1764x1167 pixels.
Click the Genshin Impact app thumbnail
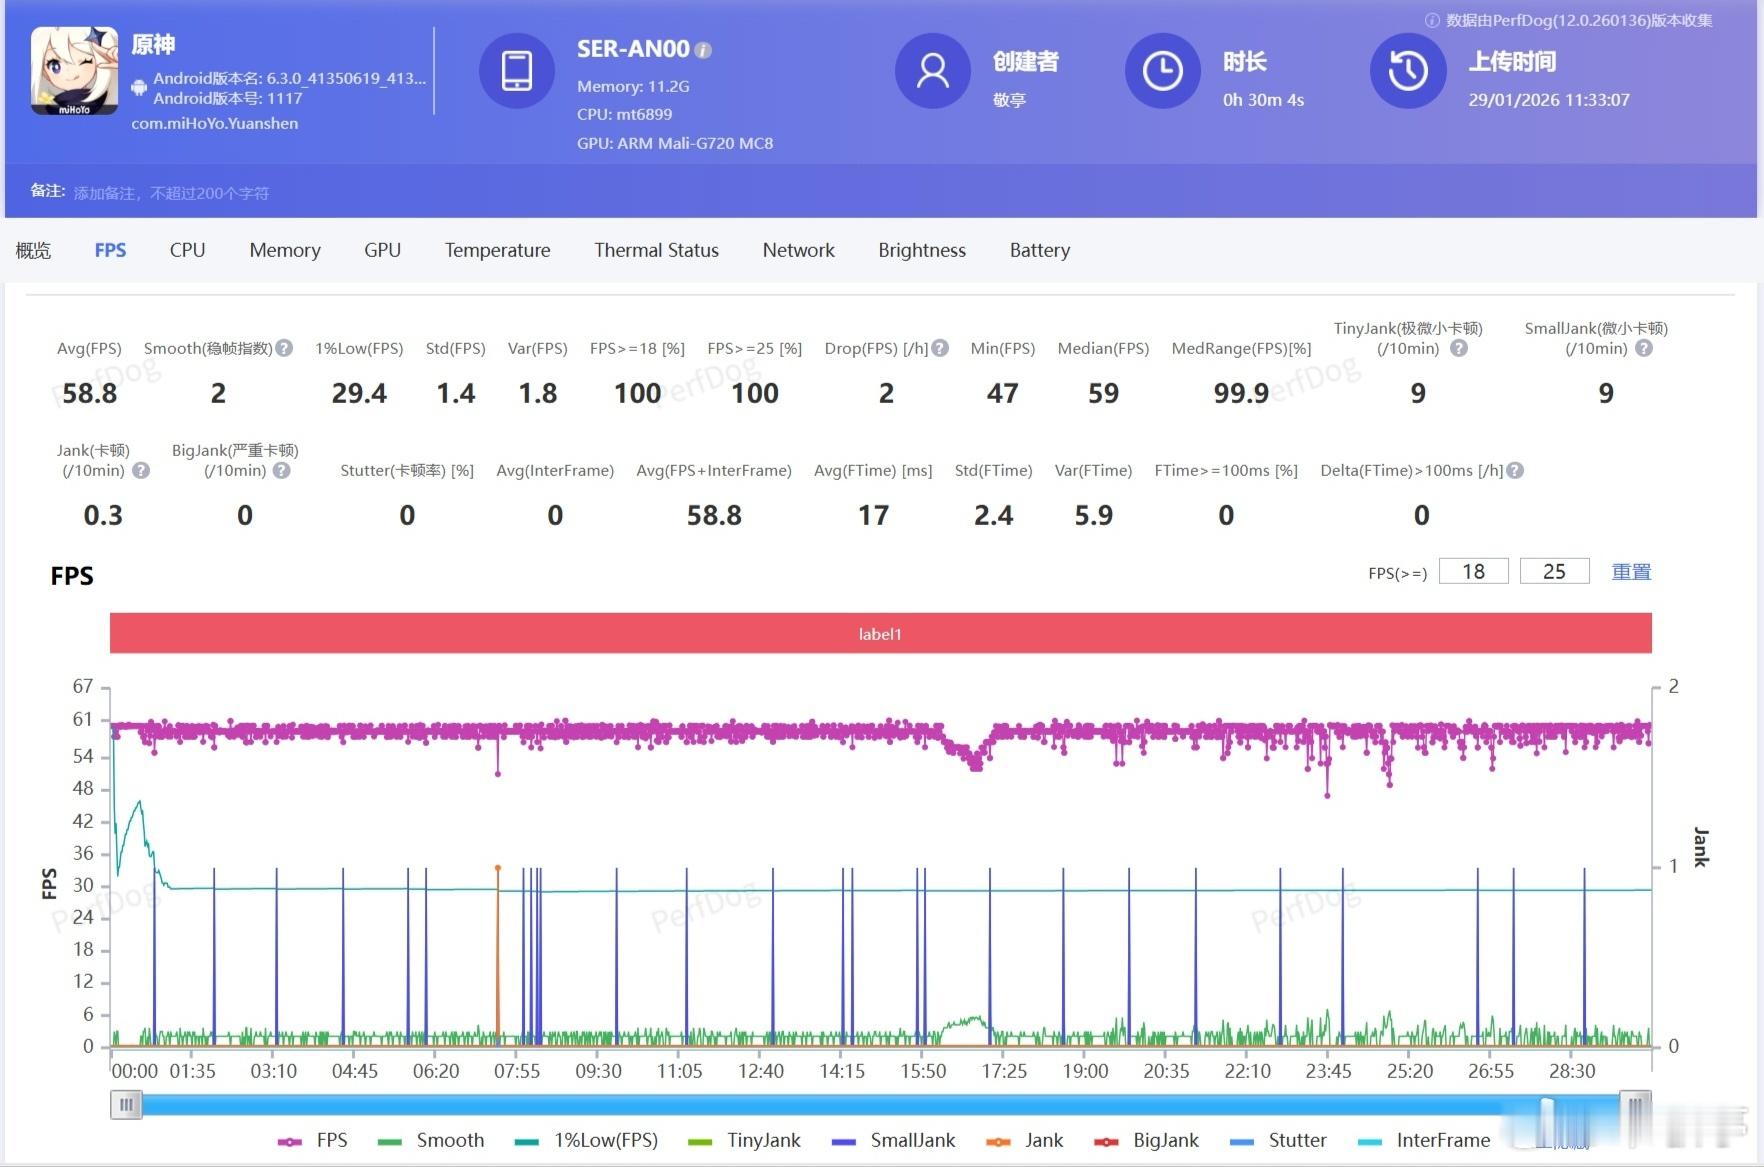pos(74,71)
